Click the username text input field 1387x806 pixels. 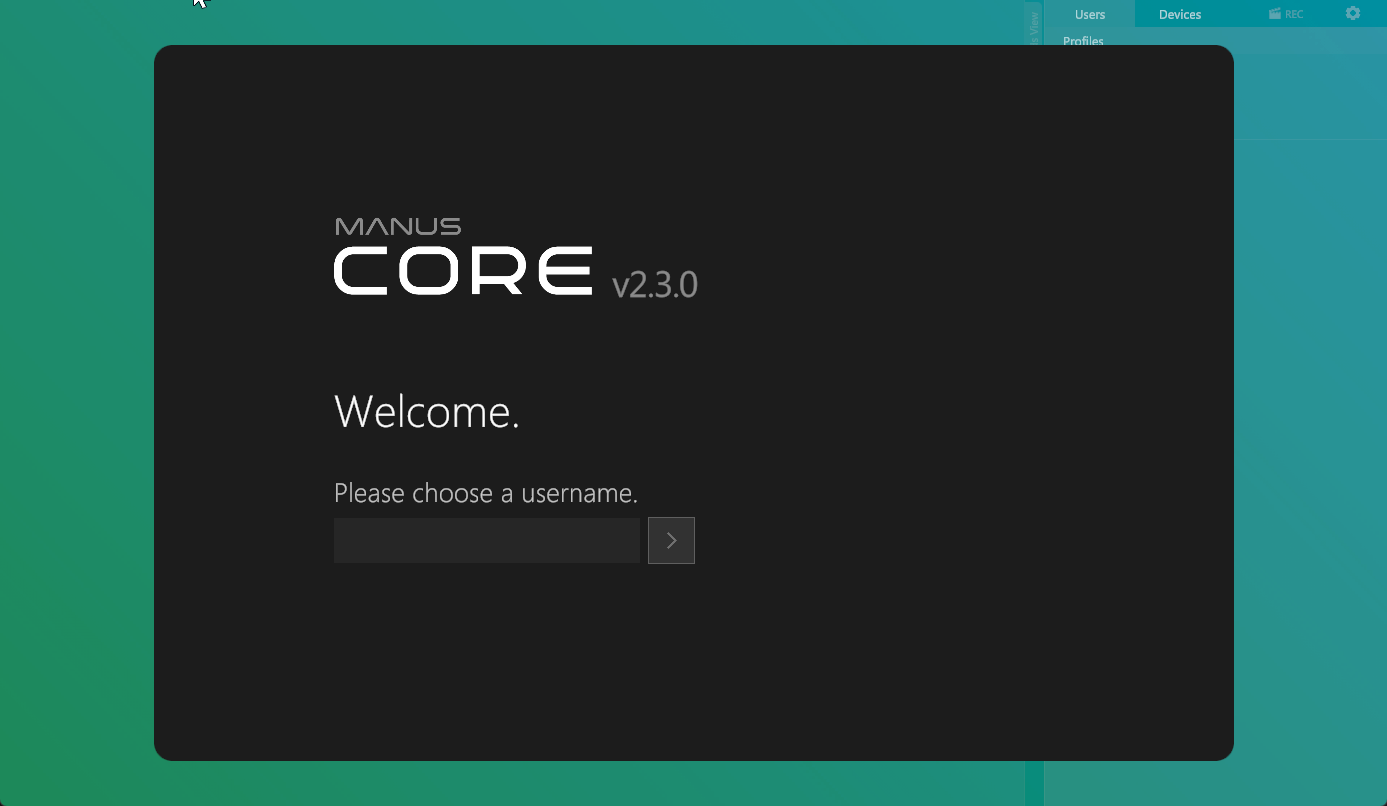click(x=486, y=540)
